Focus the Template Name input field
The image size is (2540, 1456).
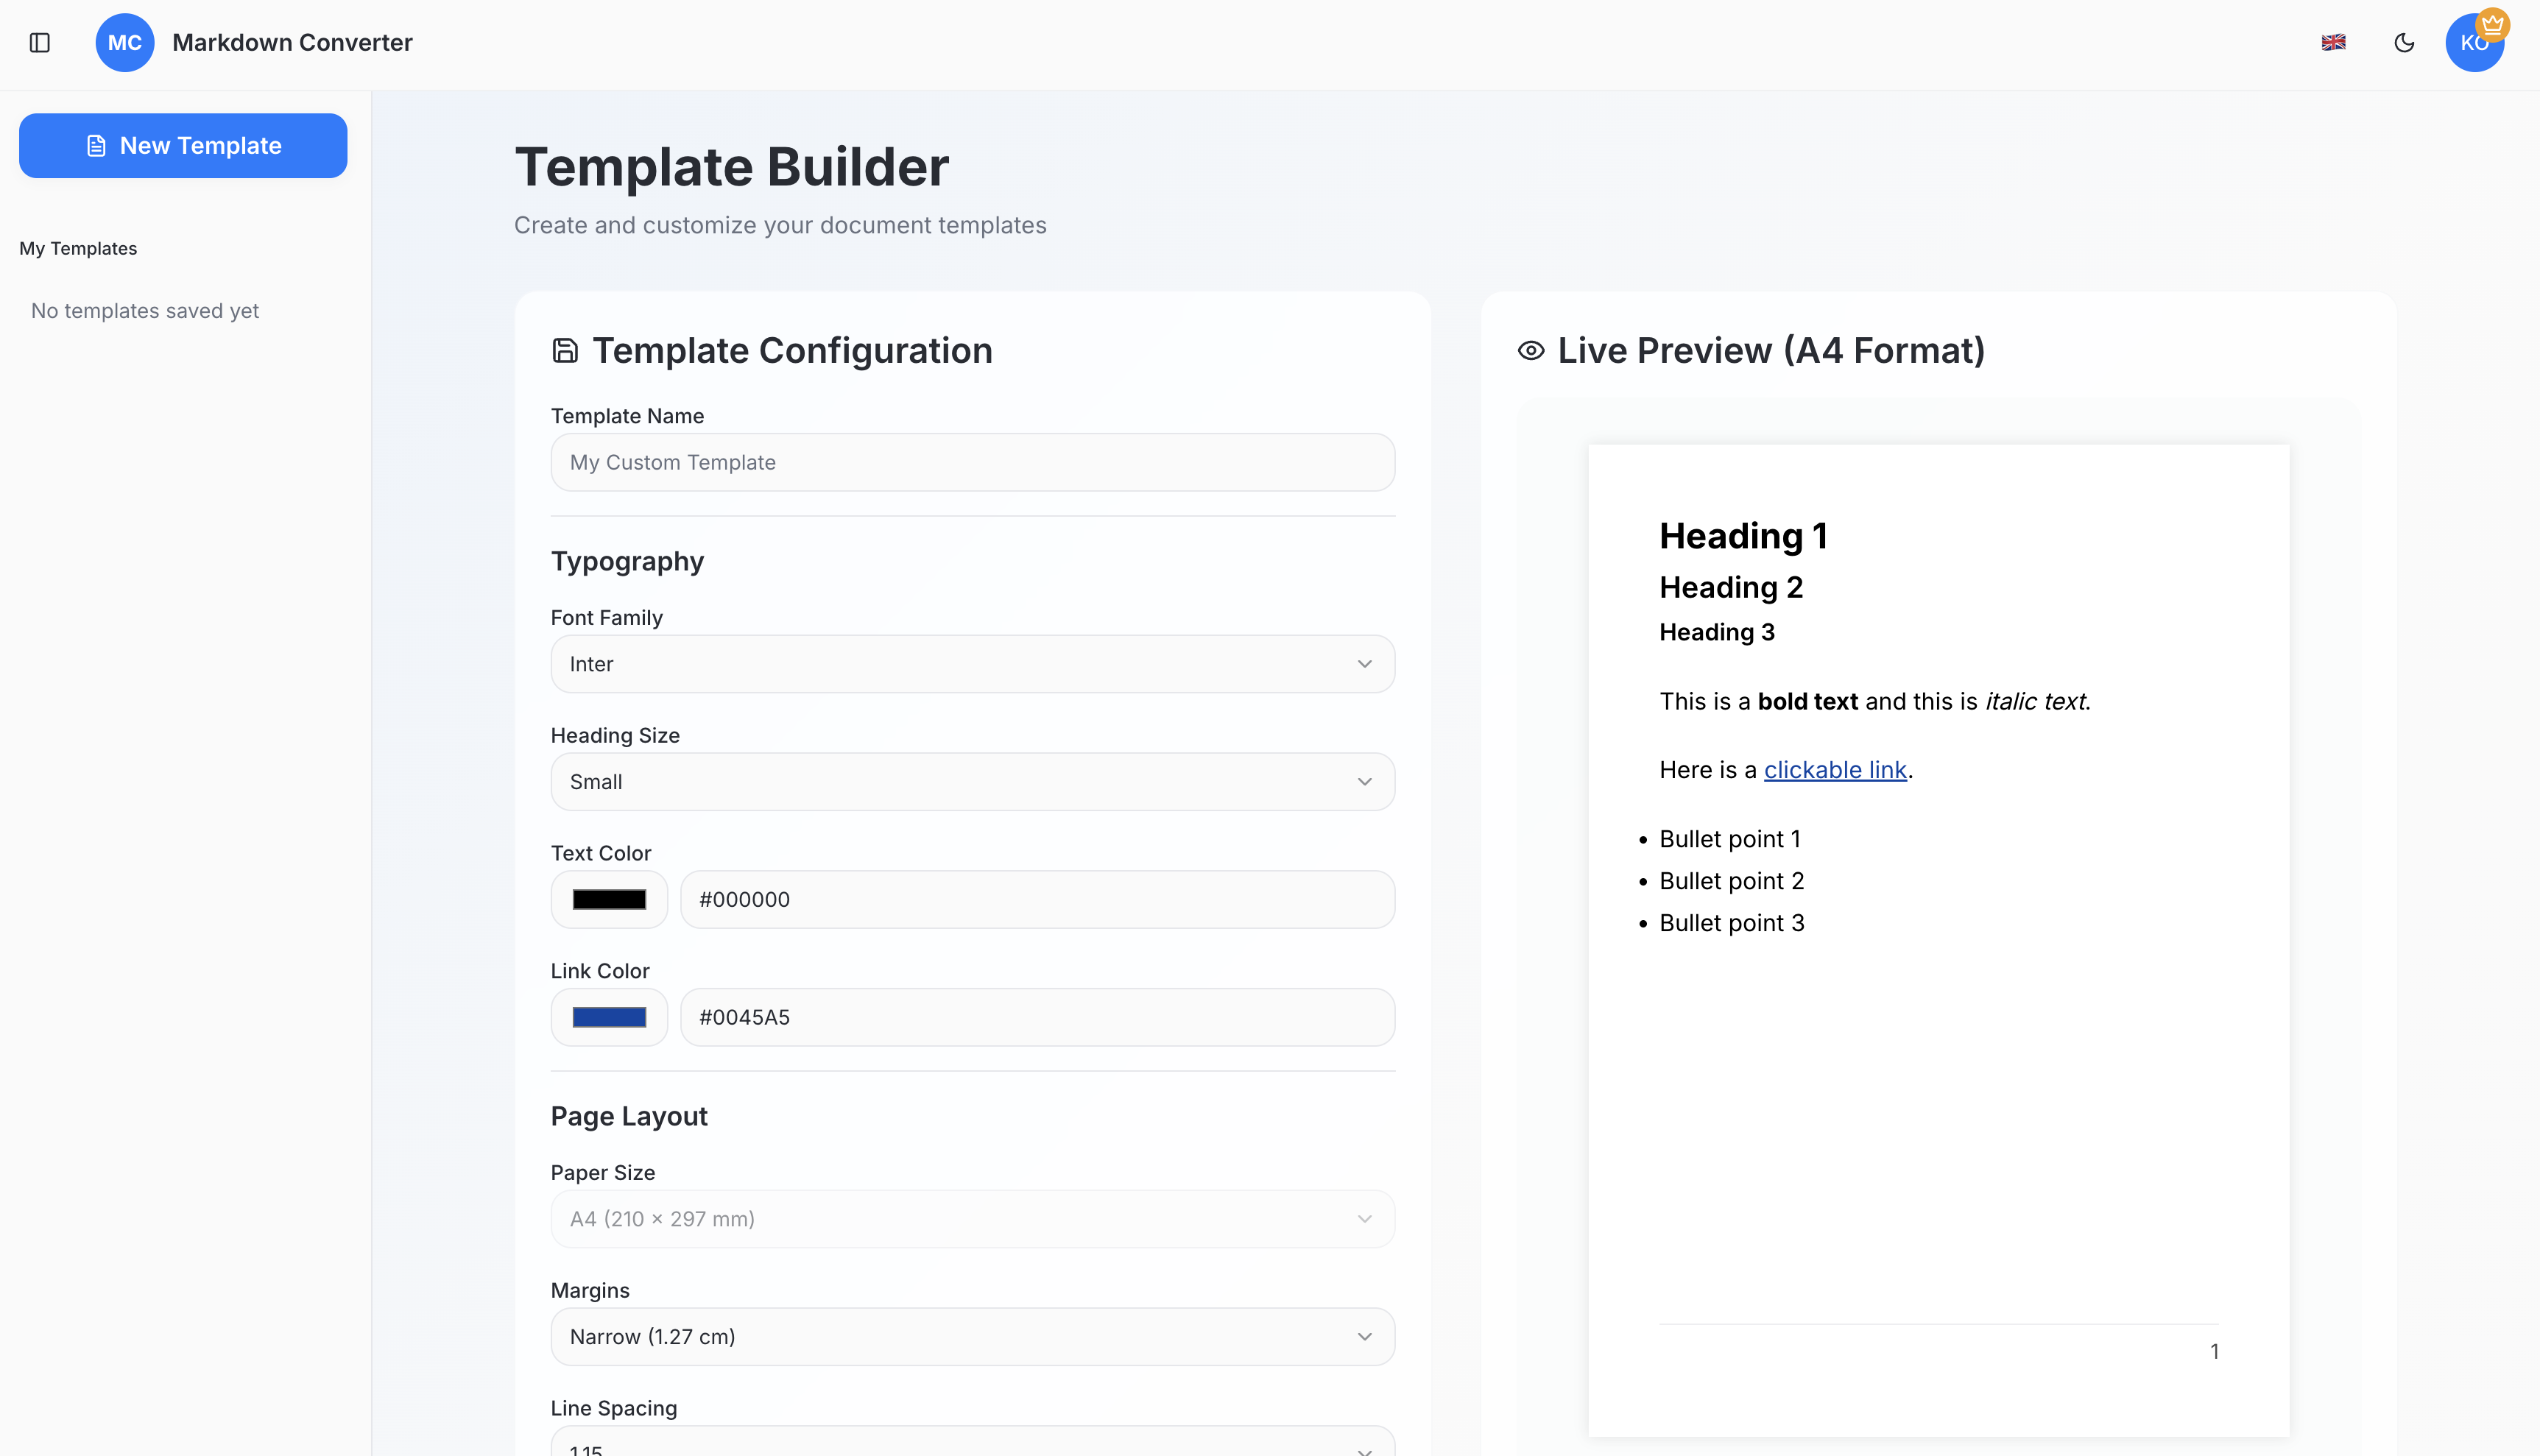pyautogui.click(x=972, y=462)
